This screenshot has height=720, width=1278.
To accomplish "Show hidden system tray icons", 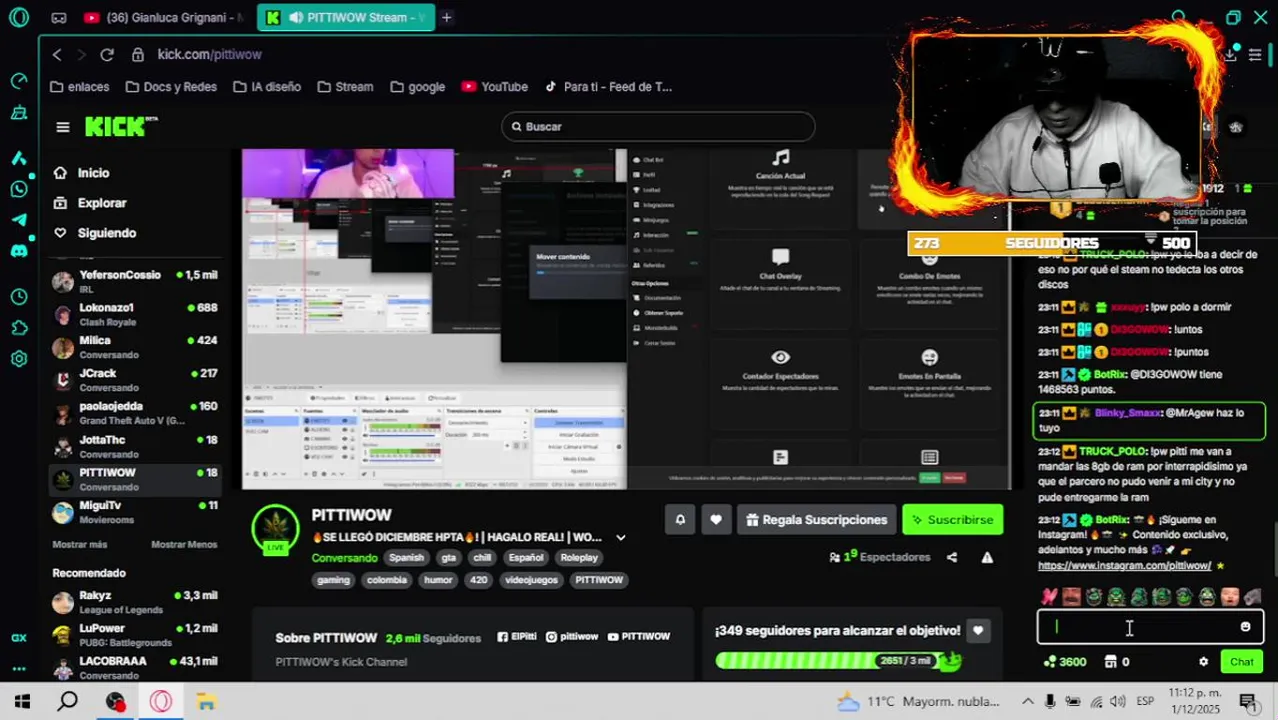I will pos(1028,702).
